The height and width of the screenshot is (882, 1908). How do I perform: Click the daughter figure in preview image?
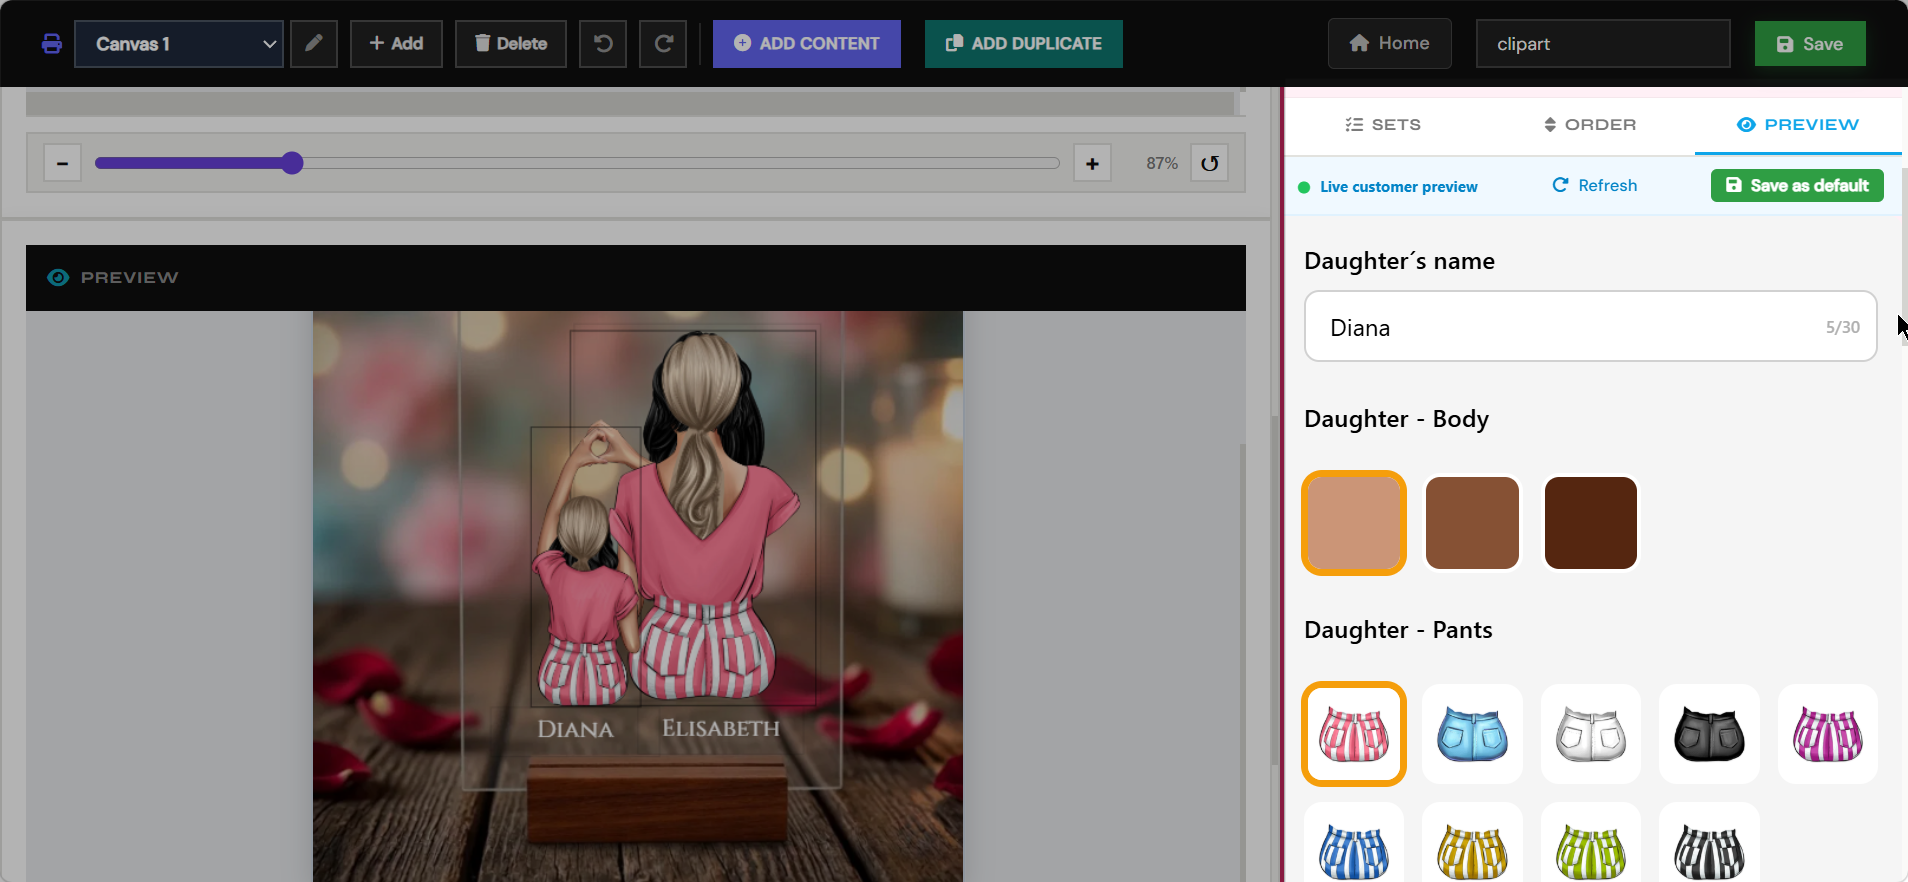coord(585,565)
